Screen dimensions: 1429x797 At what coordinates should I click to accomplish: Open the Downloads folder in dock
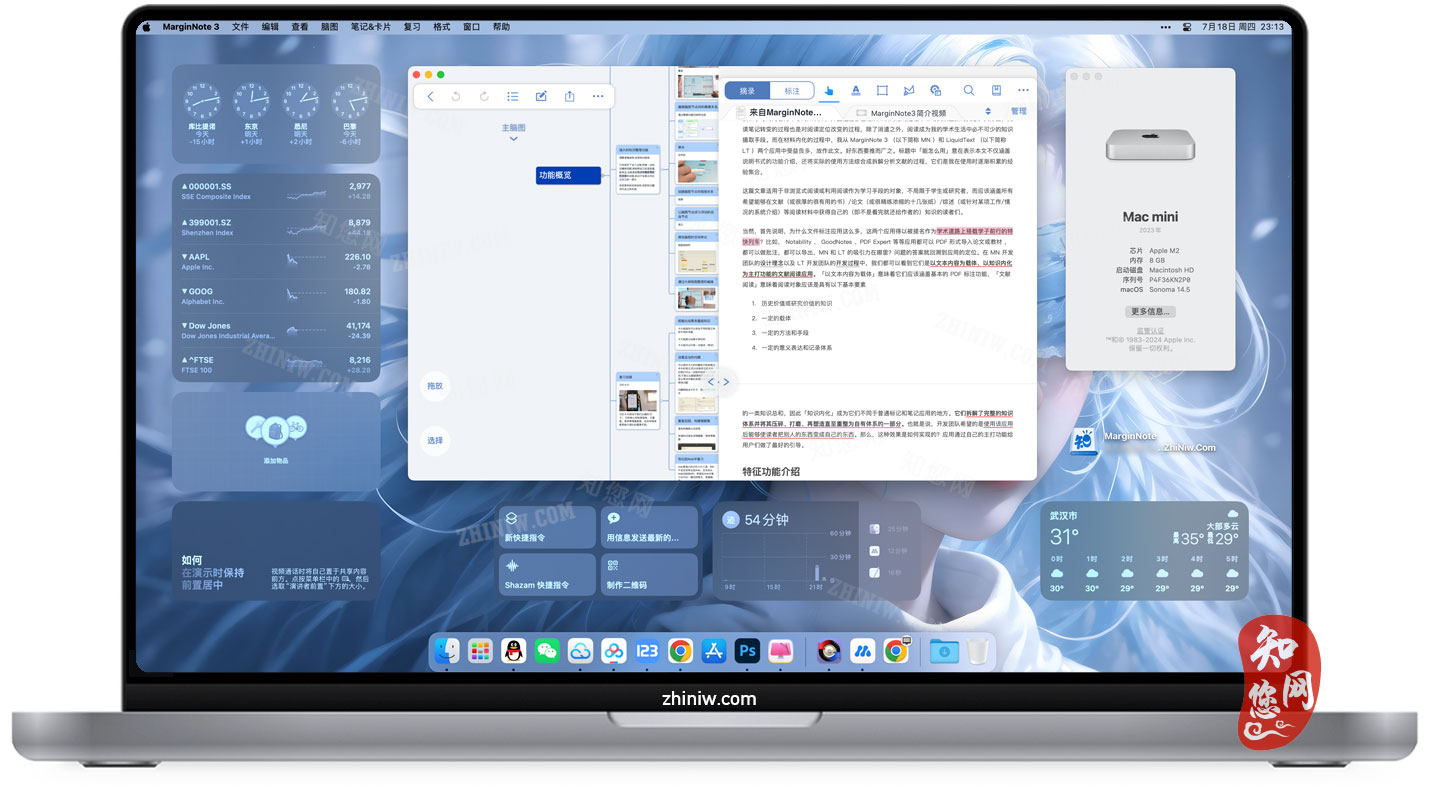click(944, 651)
